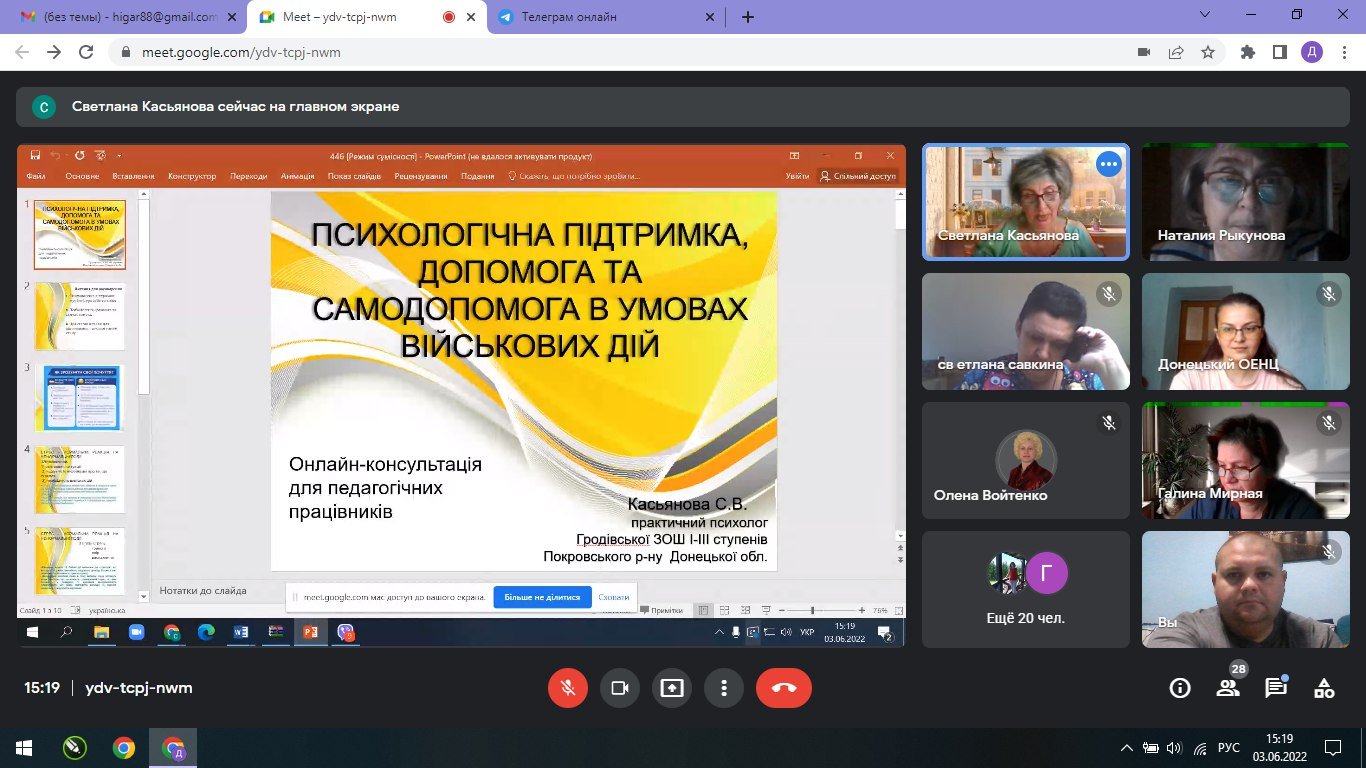Viewport: 1366px width, 768px height.
Task: Open the Chrome extensions puzzle icon
Action: (1247, 52)
